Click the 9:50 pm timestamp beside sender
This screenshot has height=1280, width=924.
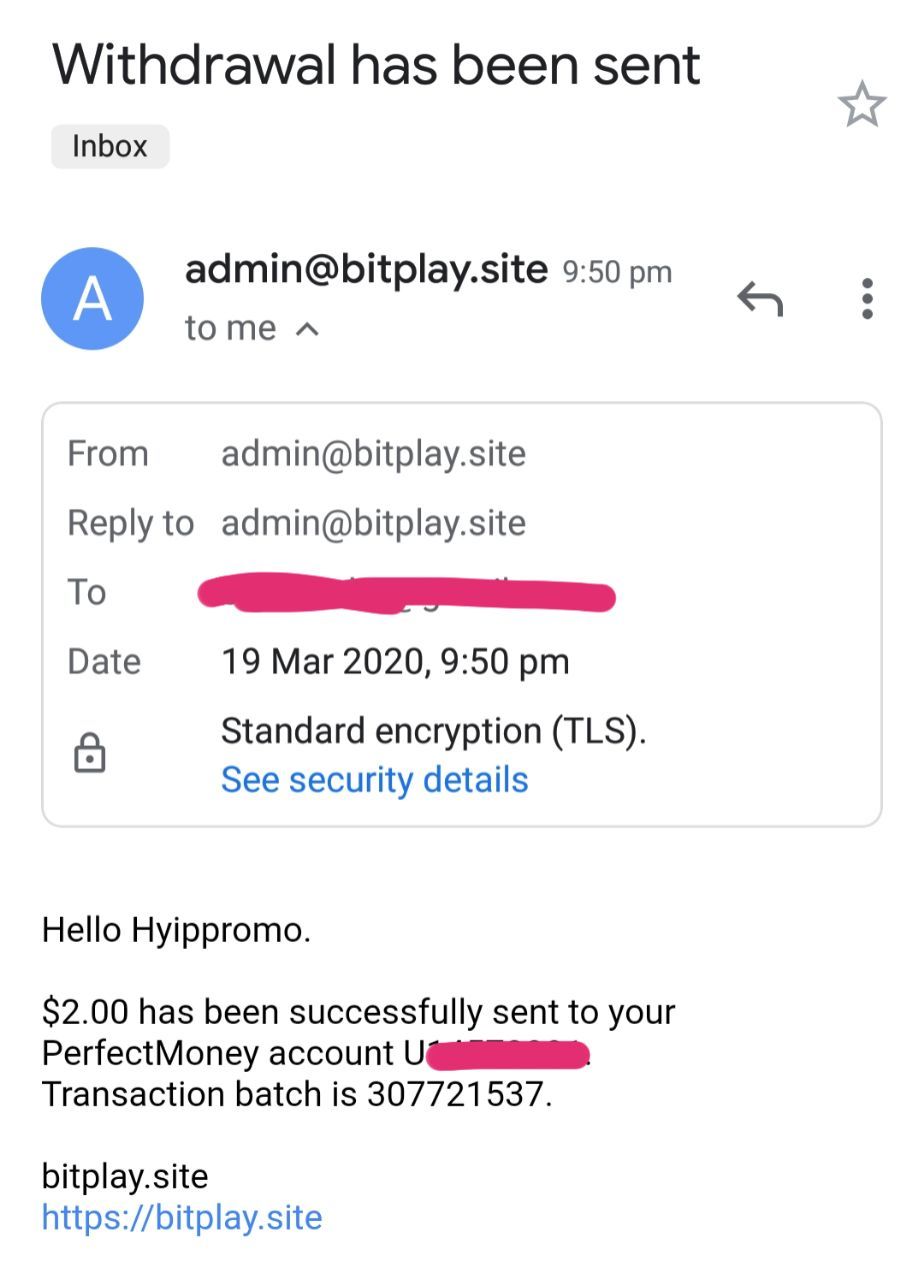click(617, 272)
